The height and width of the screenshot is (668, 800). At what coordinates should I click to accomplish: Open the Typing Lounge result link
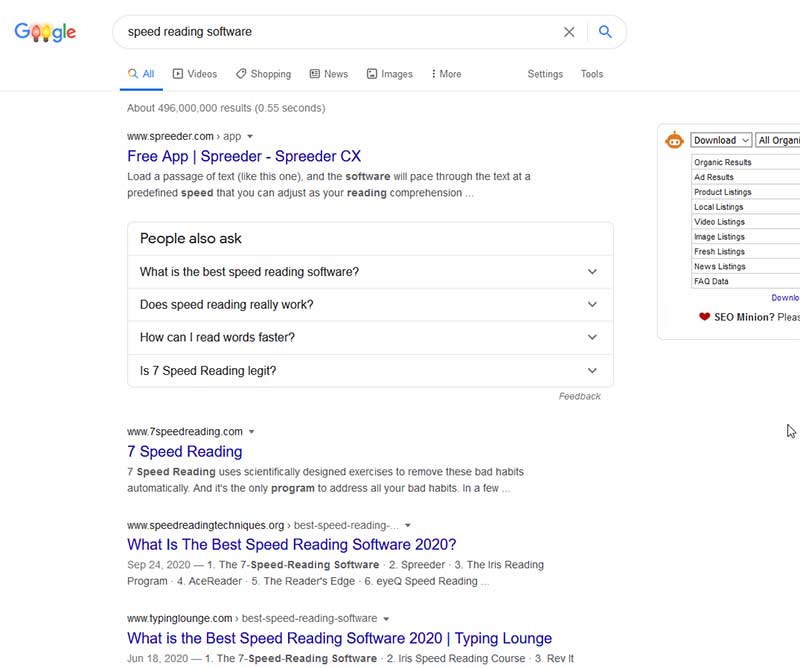[339, 638]
